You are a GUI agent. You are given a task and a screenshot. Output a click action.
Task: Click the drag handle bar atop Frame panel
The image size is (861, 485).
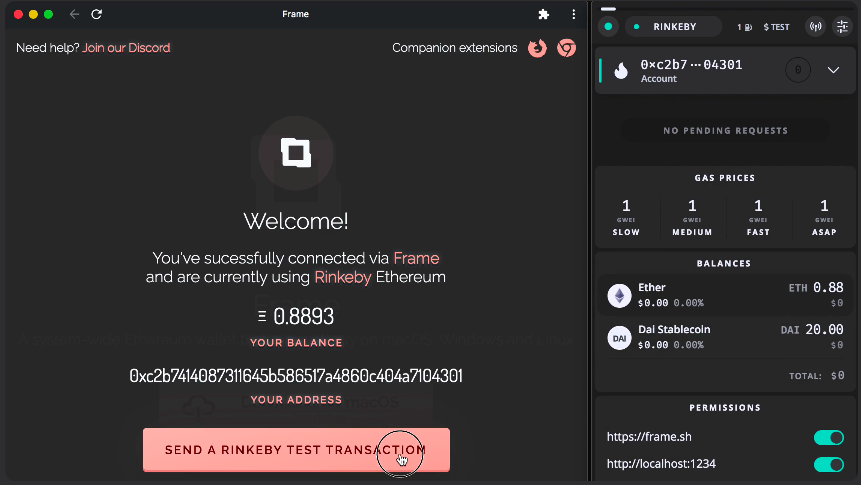click(x=608, y=9)
